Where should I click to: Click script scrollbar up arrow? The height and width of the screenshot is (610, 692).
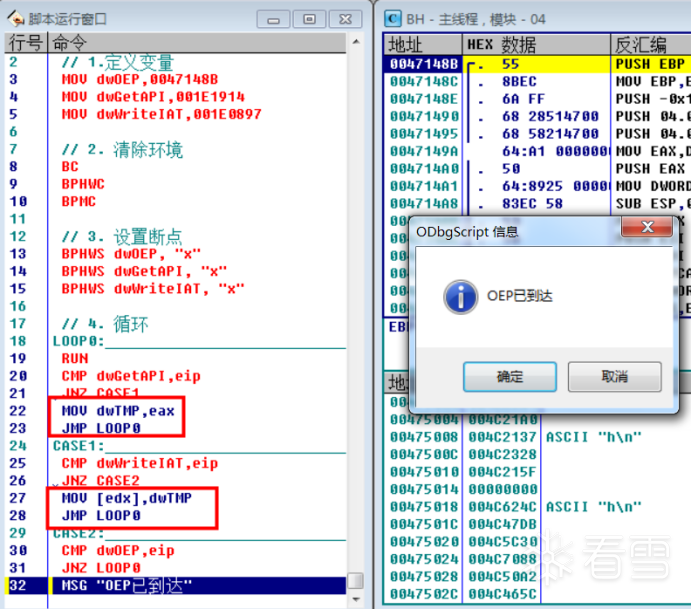[356, 42]
